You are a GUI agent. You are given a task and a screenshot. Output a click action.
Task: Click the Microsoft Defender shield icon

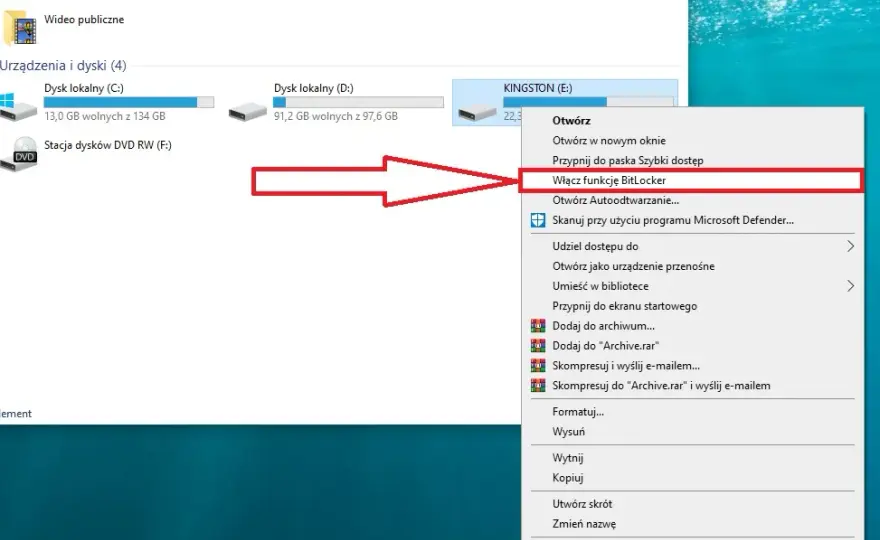point(538,220)
